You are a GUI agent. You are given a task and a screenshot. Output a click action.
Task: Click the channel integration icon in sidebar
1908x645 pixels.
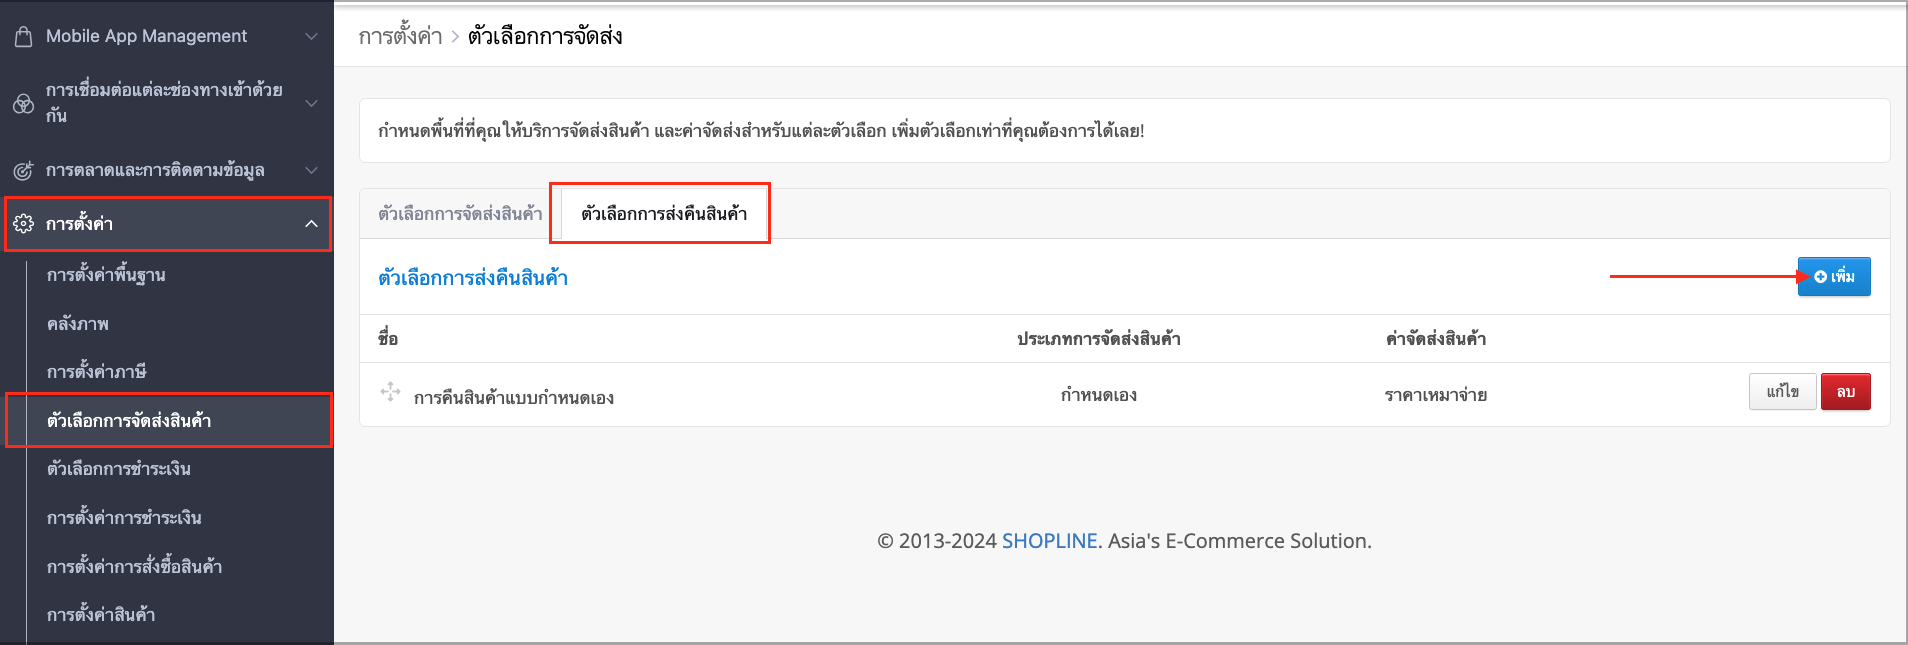pyautogui.click(x=23, y=104)
